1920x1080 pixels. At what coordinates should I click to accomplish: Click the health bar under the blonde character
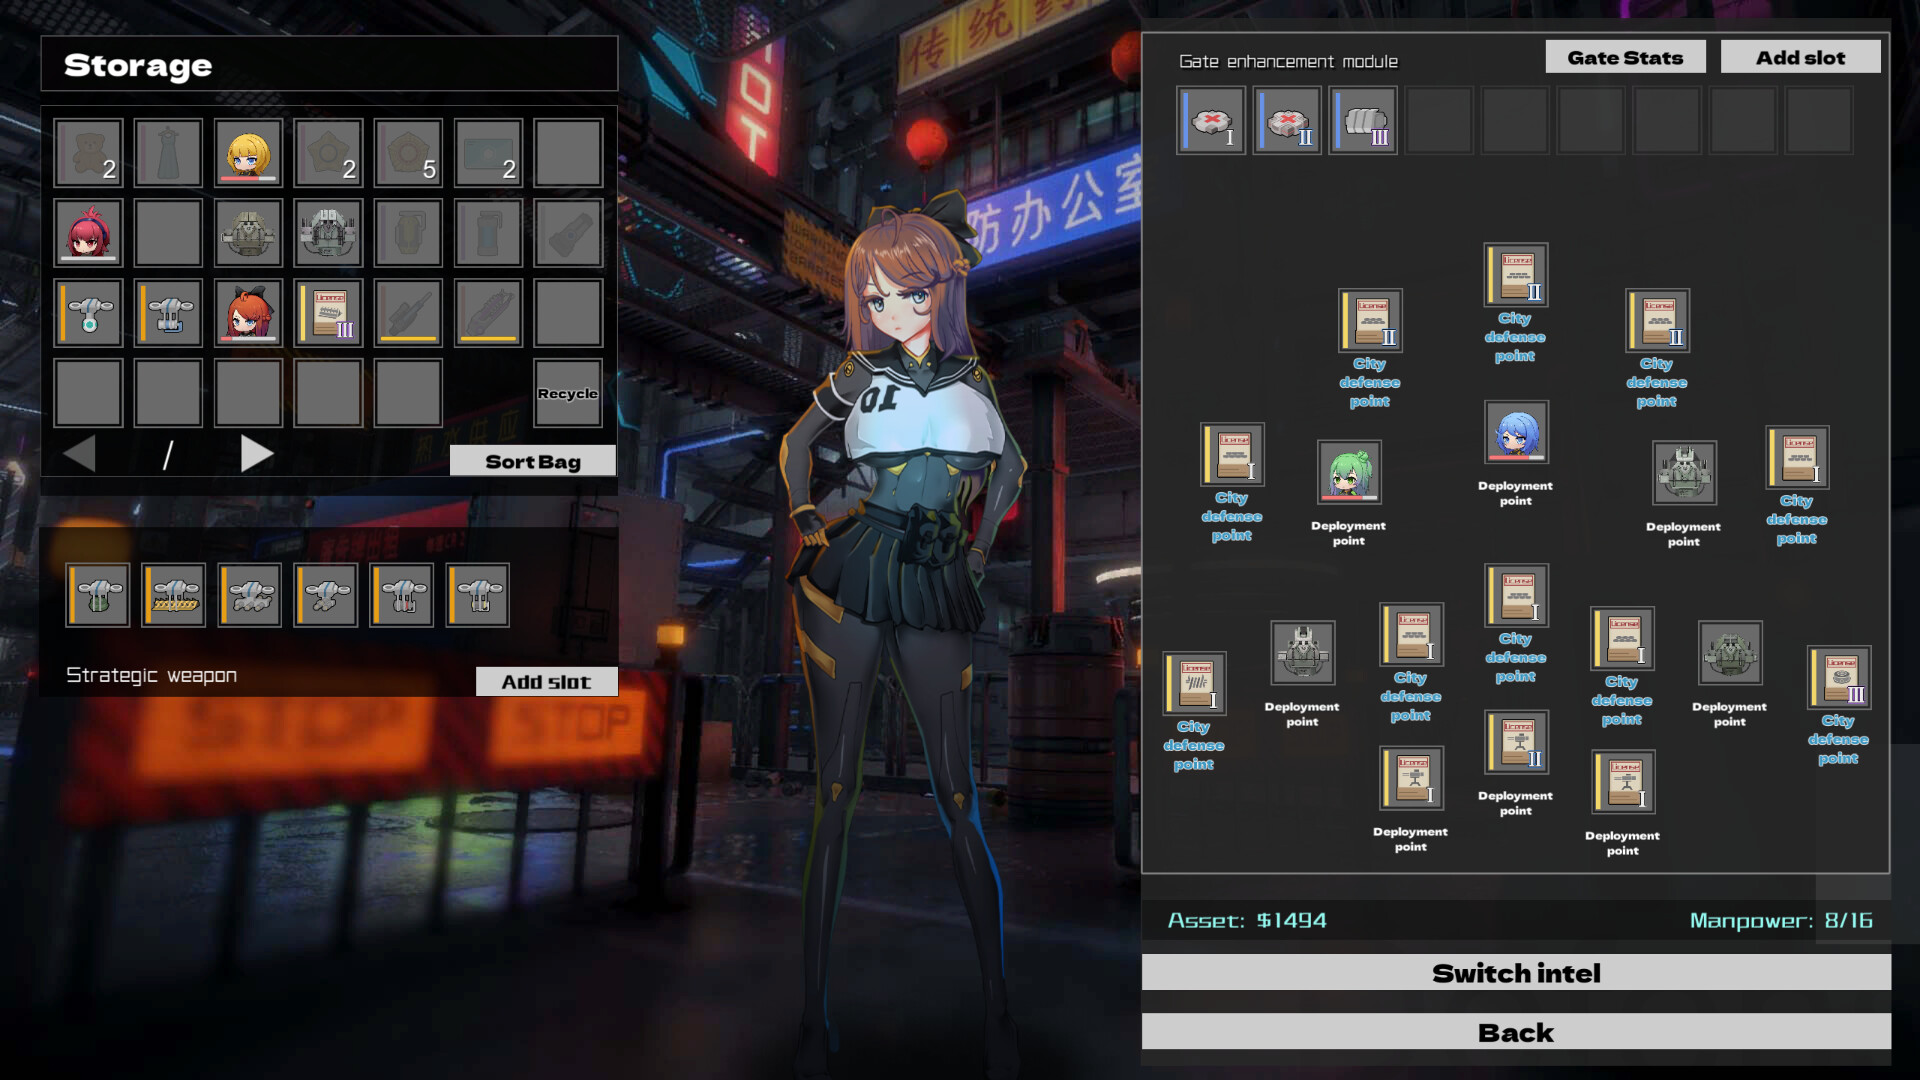click(x=247, y=176)
